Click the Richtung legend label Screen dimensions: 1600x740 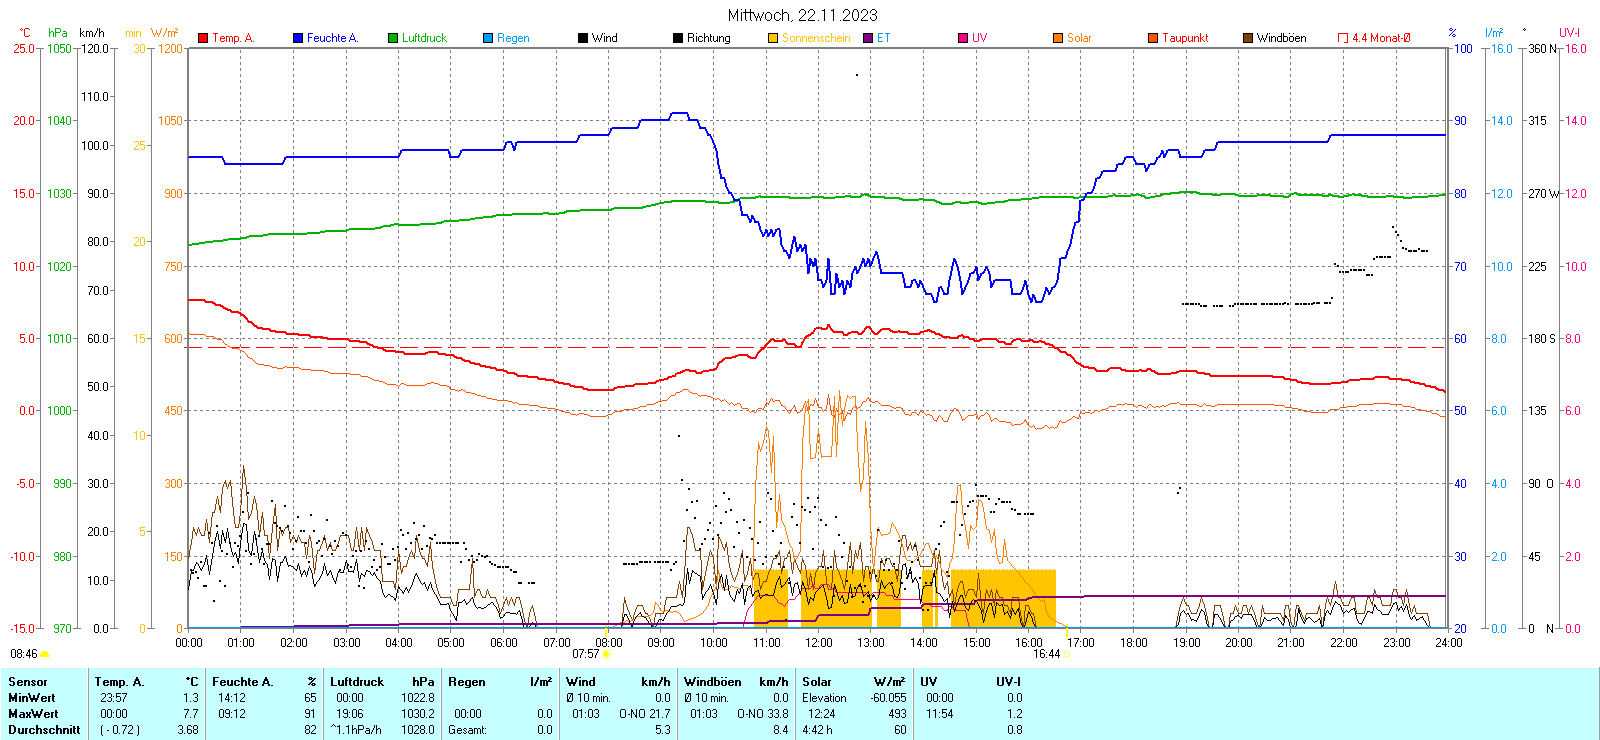pos(708,38)
